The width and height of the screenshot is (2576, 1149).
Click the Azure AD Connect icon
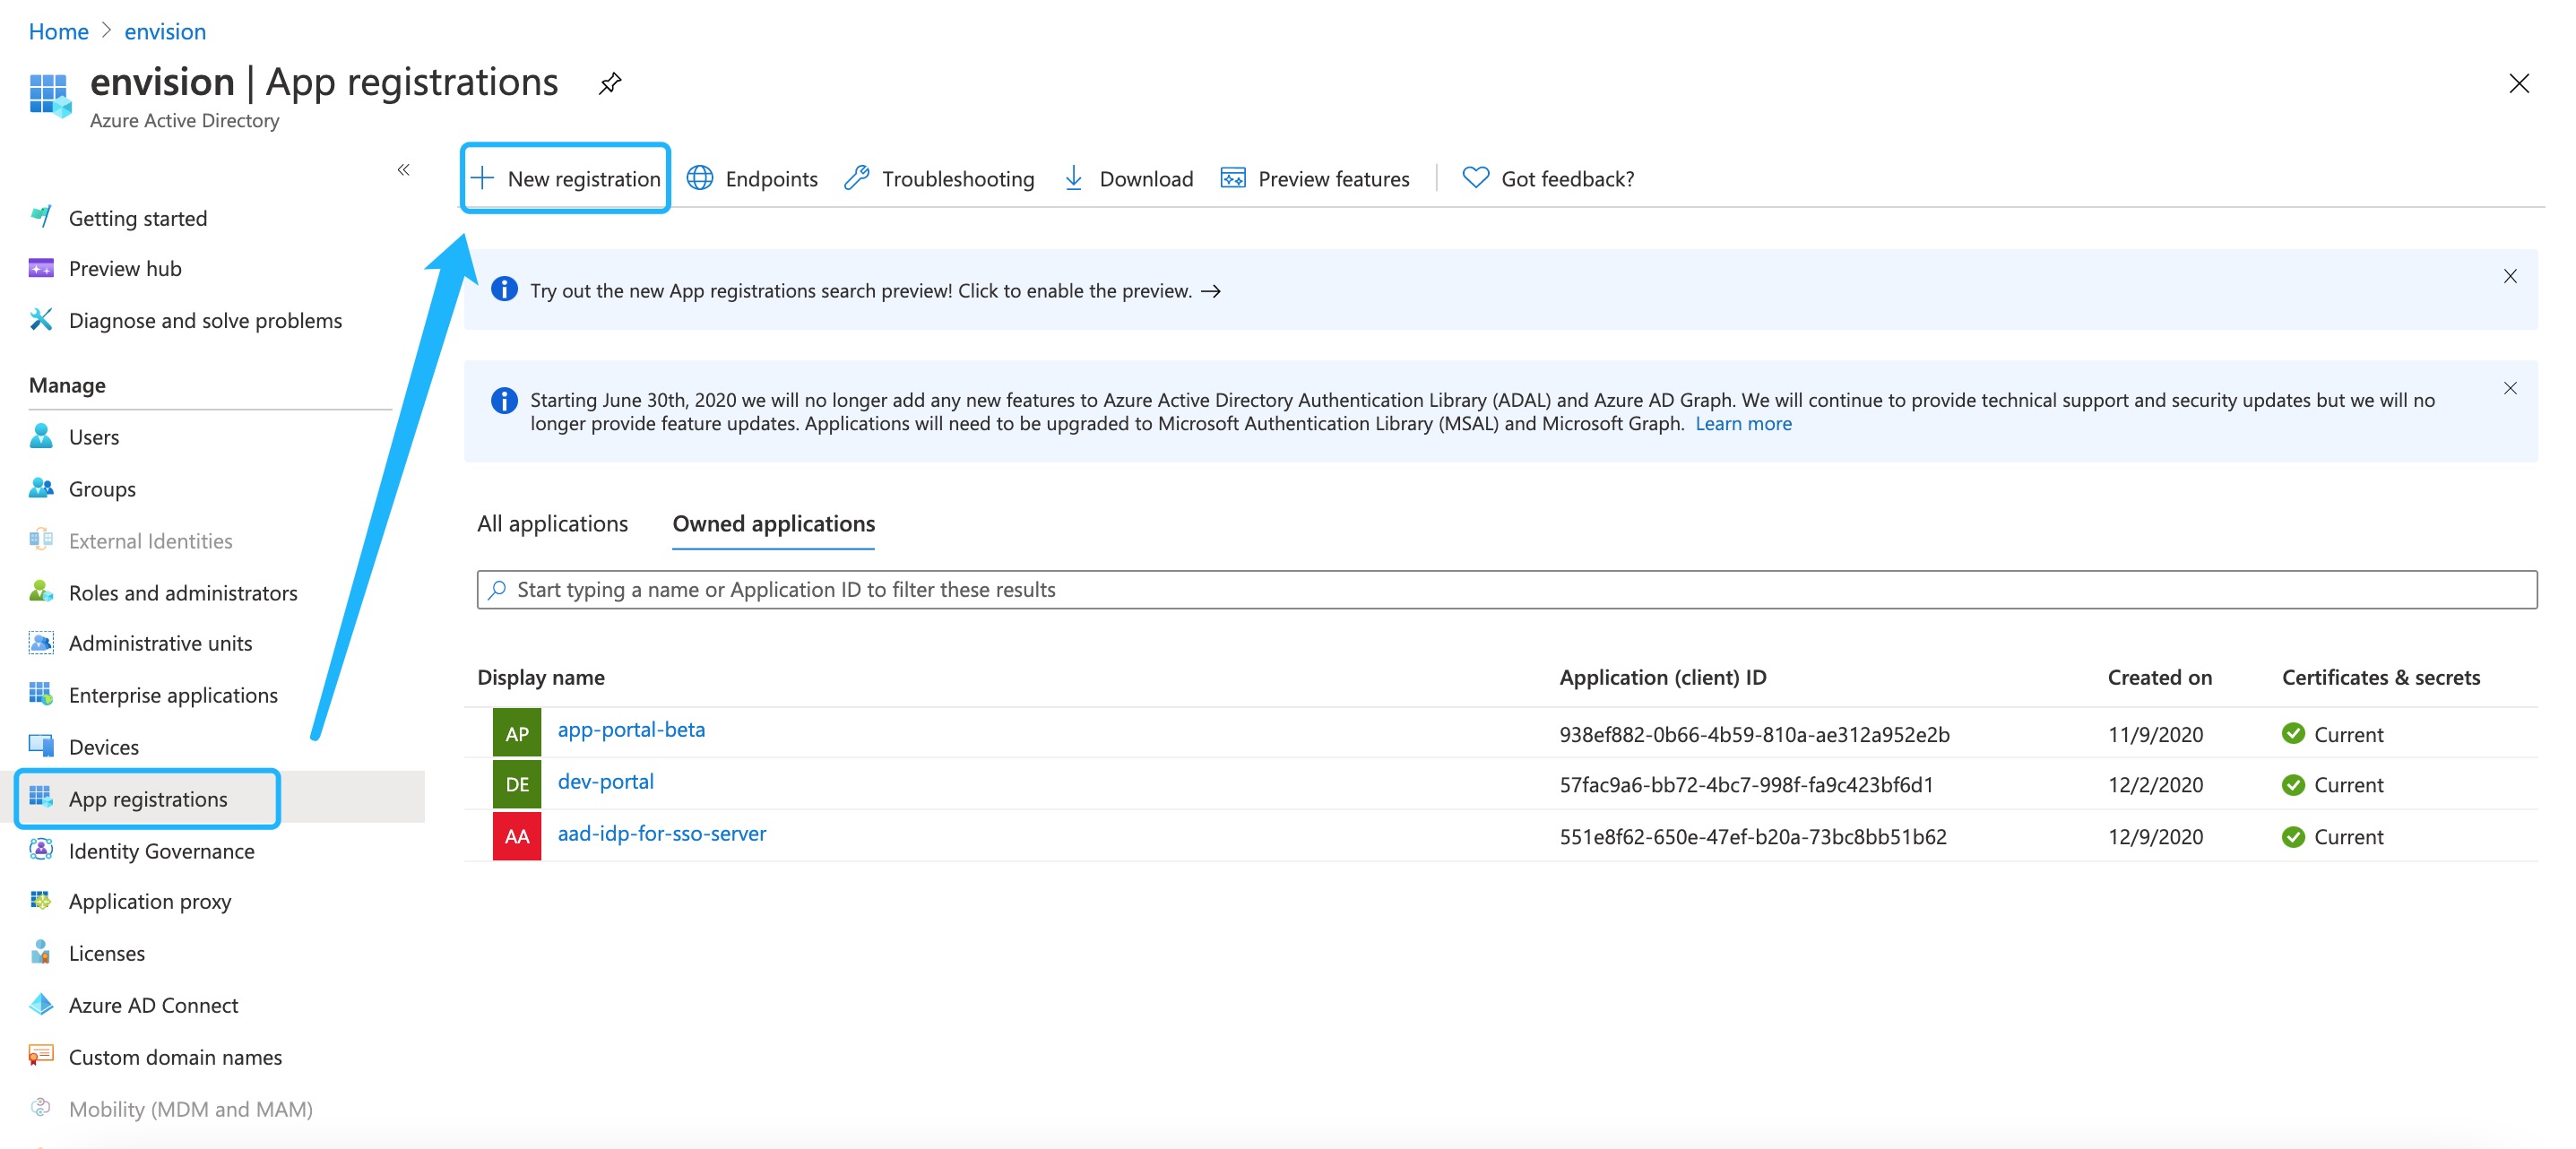tap(41, 1005)
